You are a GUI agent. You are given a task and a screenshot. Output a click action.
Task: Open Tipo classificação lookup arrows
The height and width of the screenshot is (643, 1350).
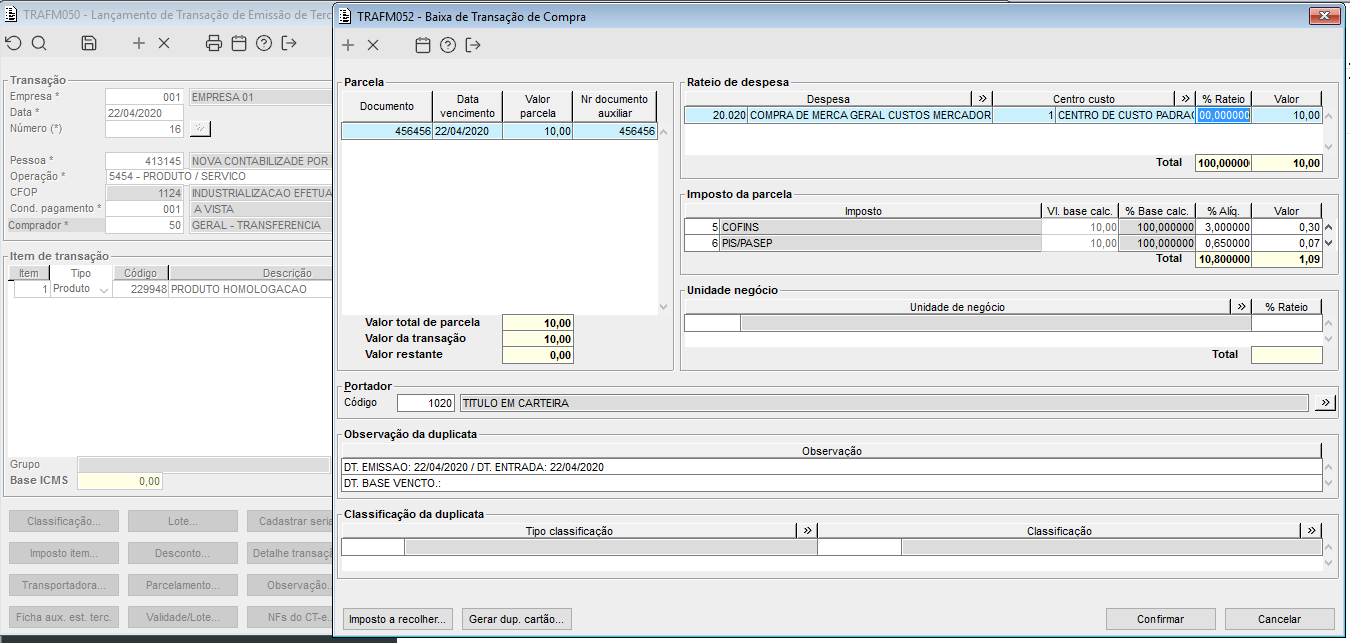pyautogui.click(x=807, y=531)
